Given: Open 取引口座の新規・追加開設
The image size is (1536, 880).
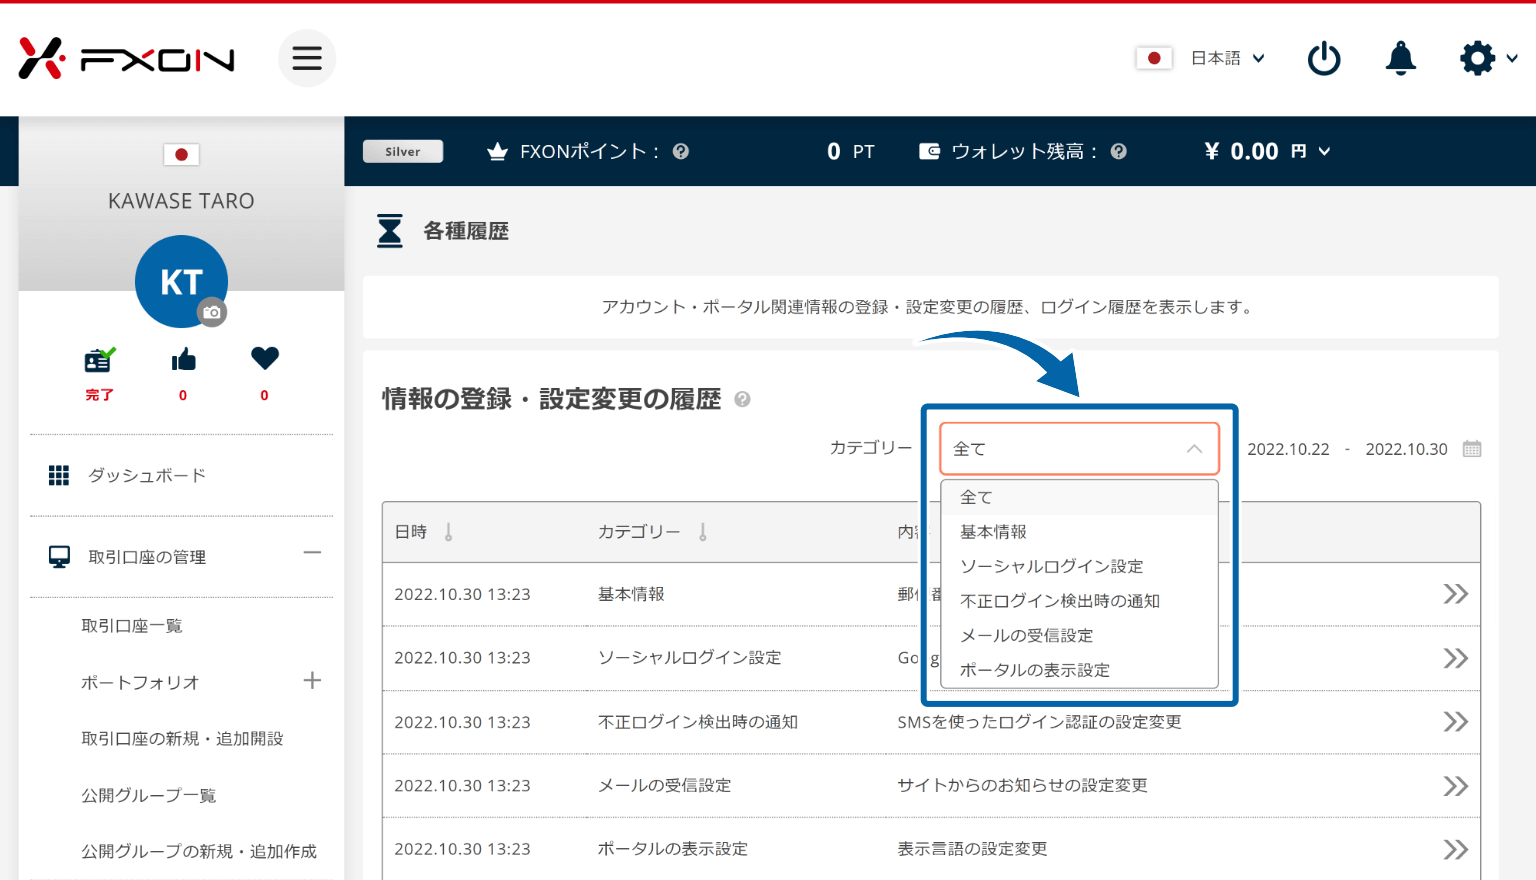Looking at the screenshot, I should tap(182, 738).
